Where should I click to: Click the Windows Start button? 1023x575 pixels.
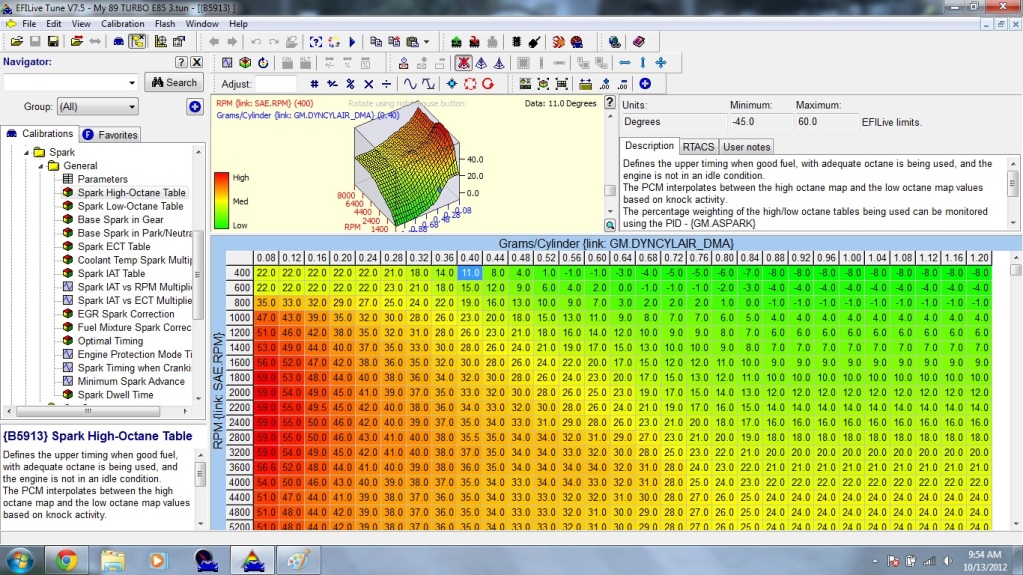[x=20, y=560]
